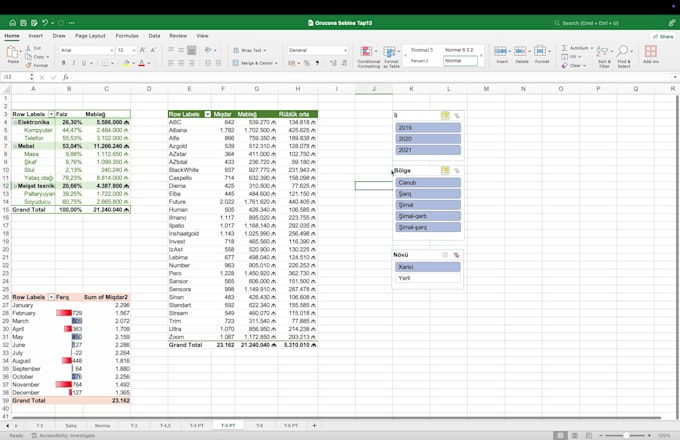This screenshot has height=440, width=680.
Task: Open Row Labels filter in the Miqdar pivot table
Action: click(208, 114)
